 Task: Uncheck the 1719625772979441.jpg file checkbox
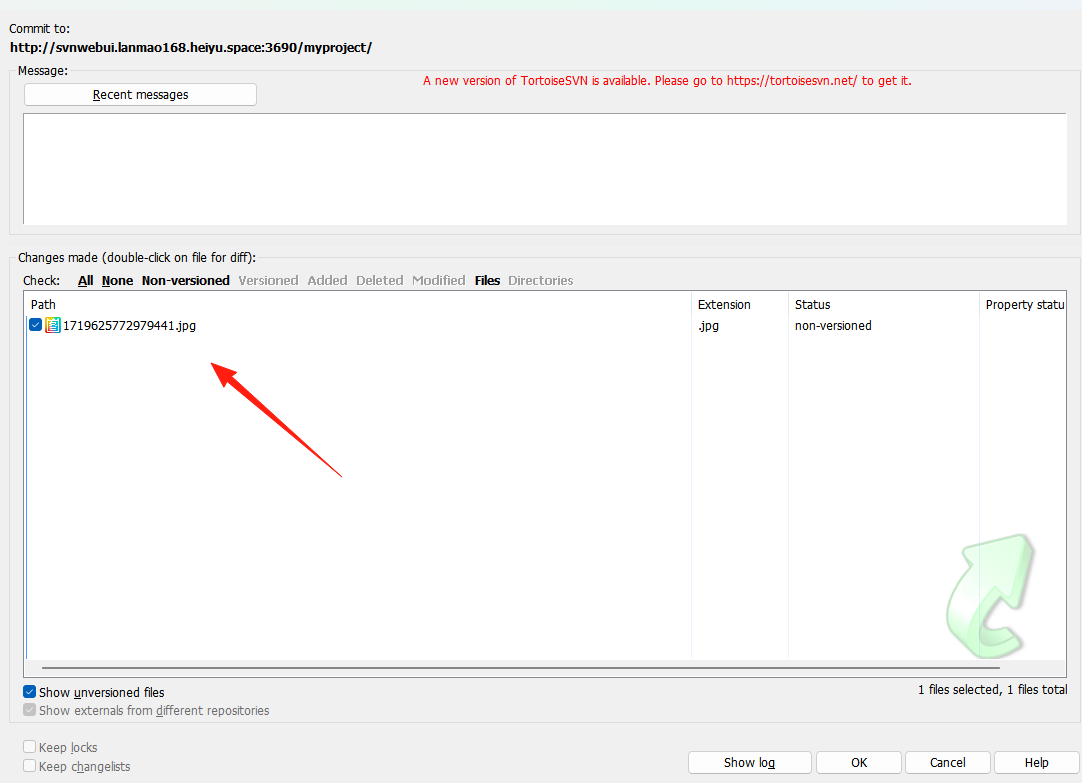(x=36, y=325)
